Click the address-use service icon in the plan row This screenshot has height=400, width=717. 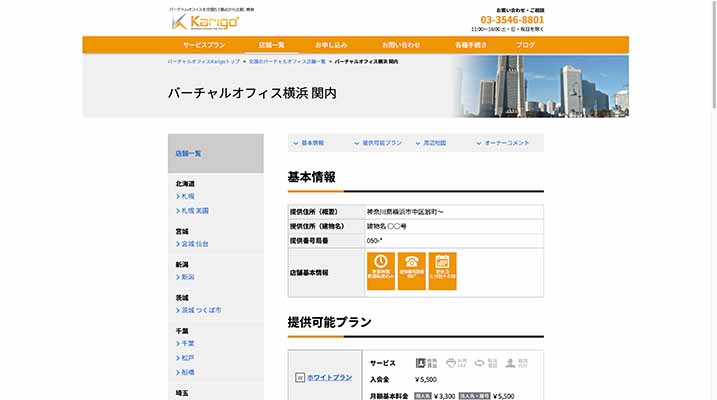click(x=426, y=363)
